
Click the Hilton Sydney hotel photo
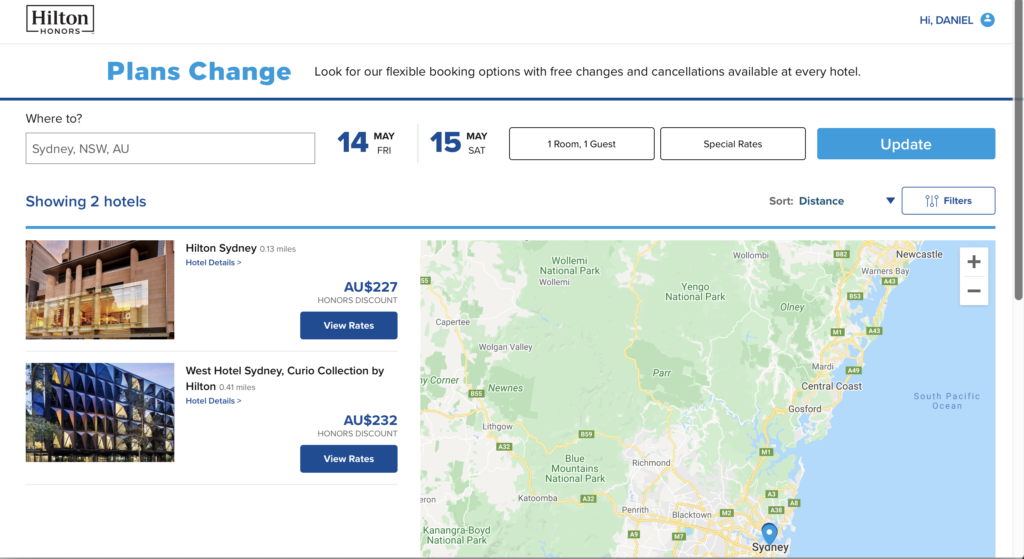[100, 289]
